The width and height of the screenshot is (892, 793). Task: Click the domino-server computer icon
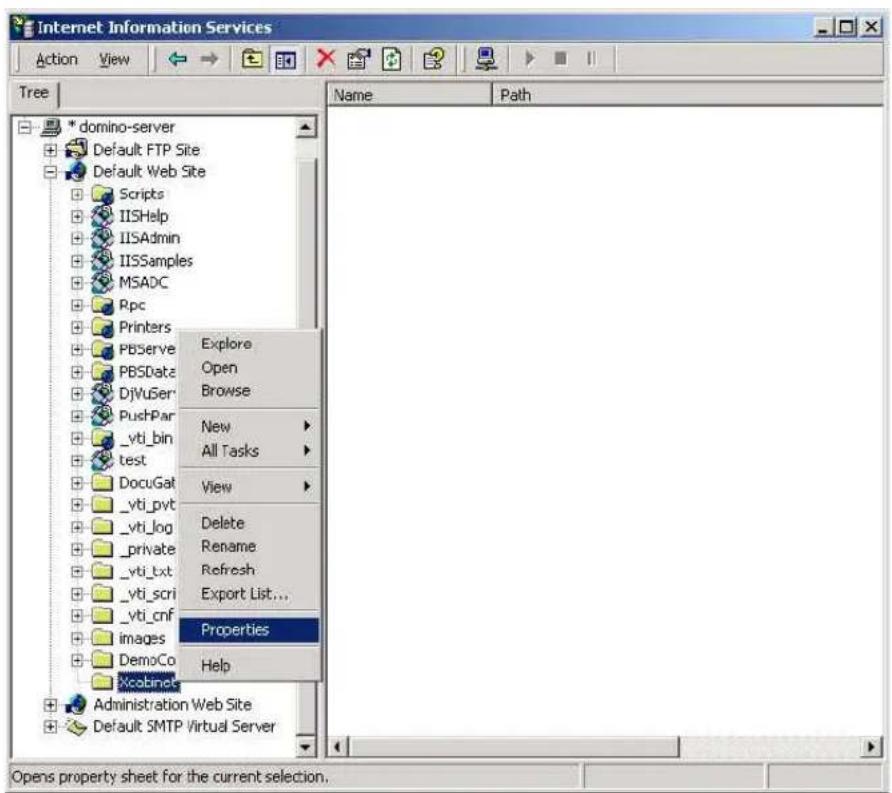click(51, 127)
